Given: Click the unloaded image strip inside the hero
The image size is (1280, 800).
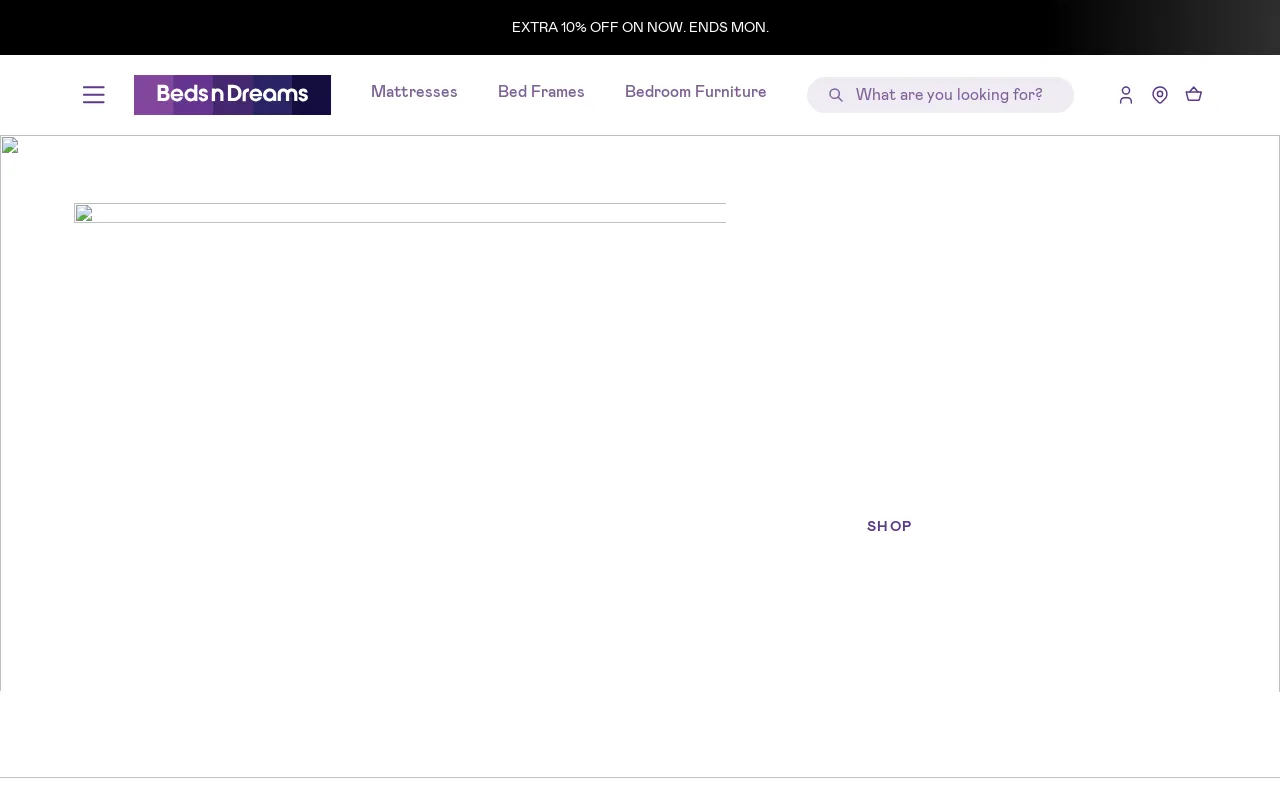Looking at the screenshot, I should coord(400,213).
